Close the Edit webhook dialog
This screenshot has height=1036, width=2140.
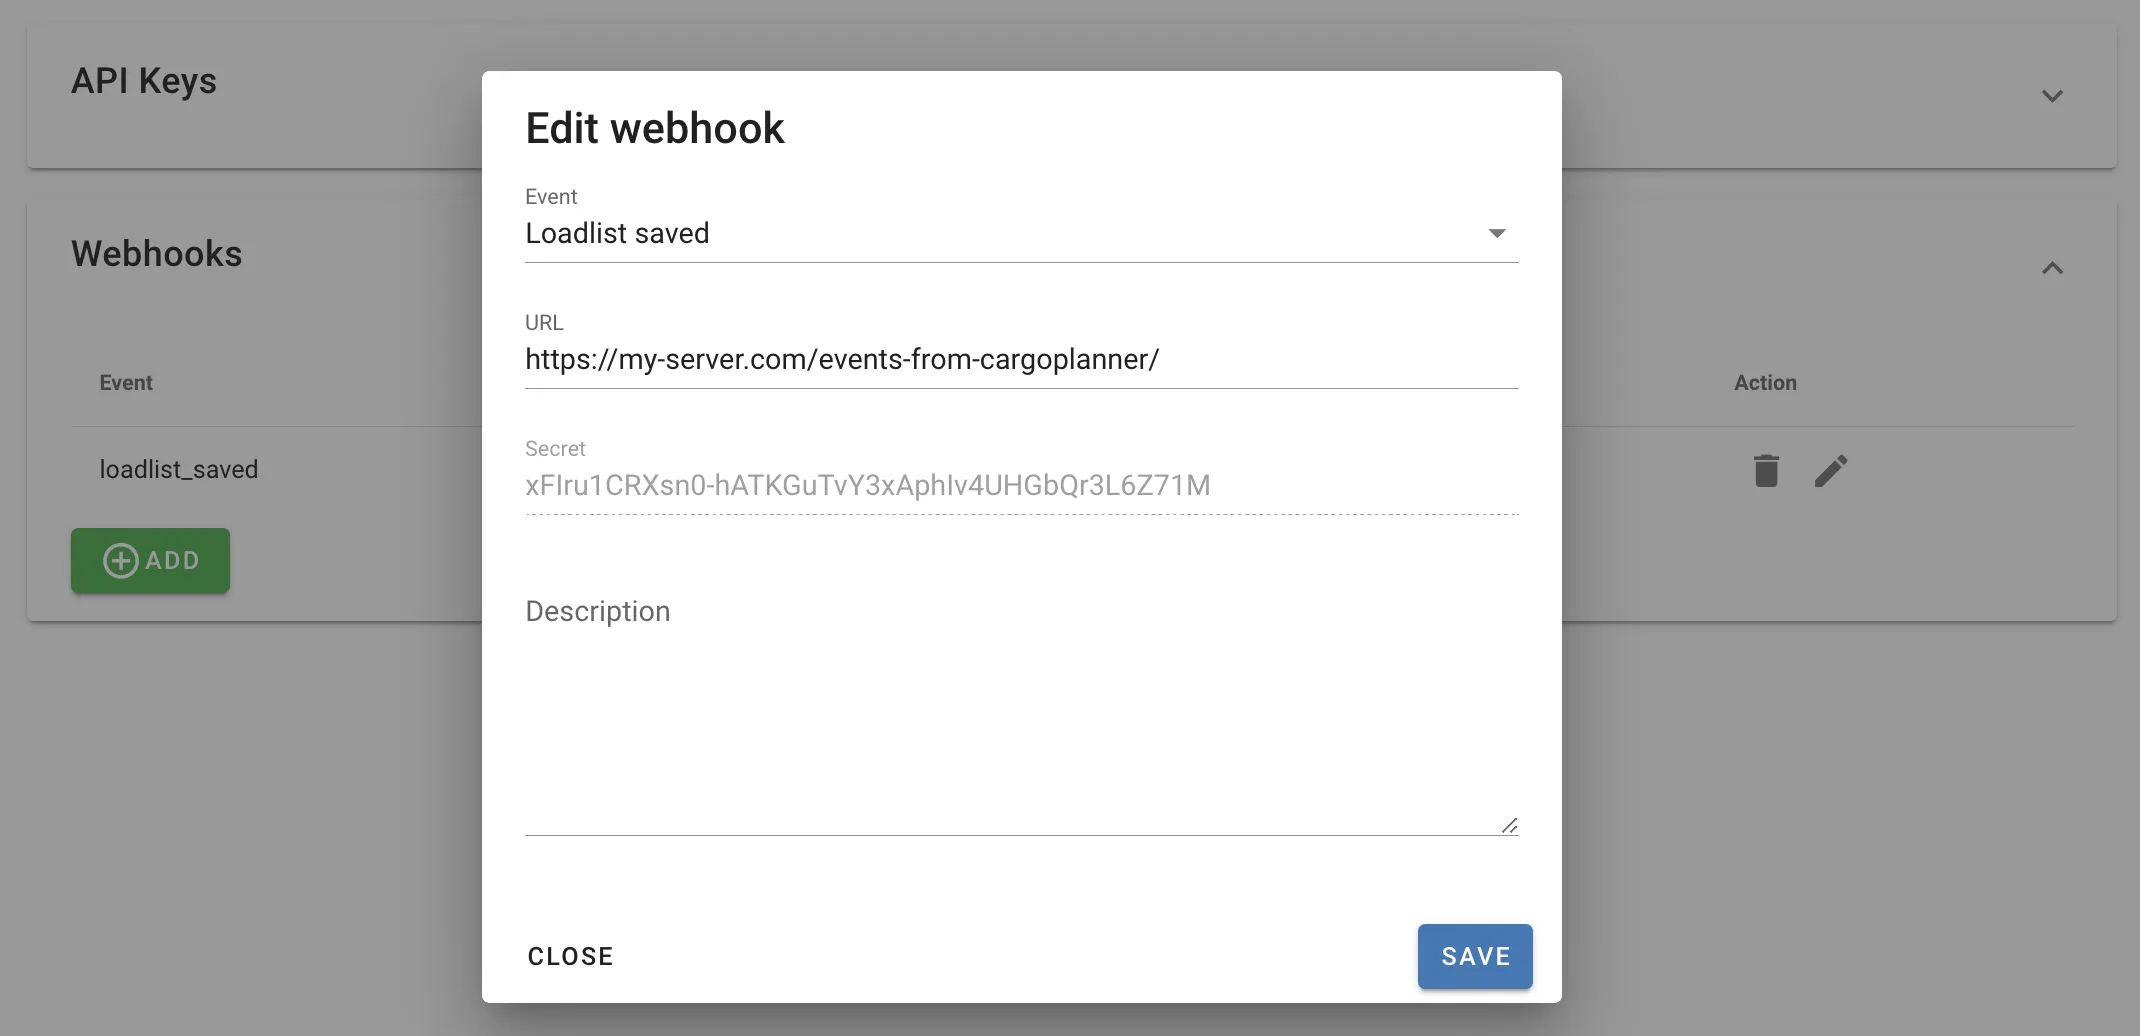click(x=570, y=956)
